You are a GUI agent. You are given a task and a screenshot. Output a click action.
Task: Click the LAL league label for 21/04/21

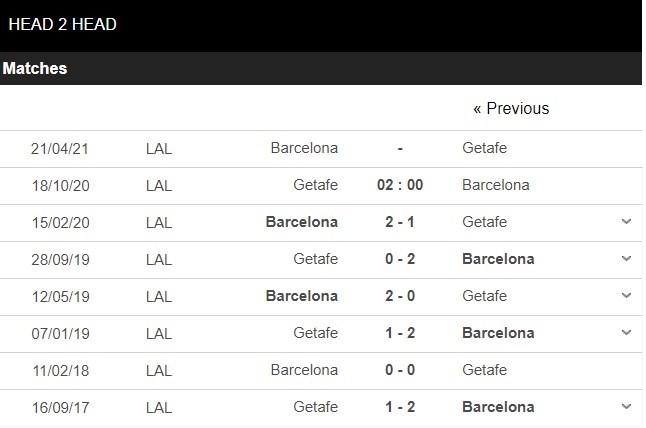click(x=158, y=148)
